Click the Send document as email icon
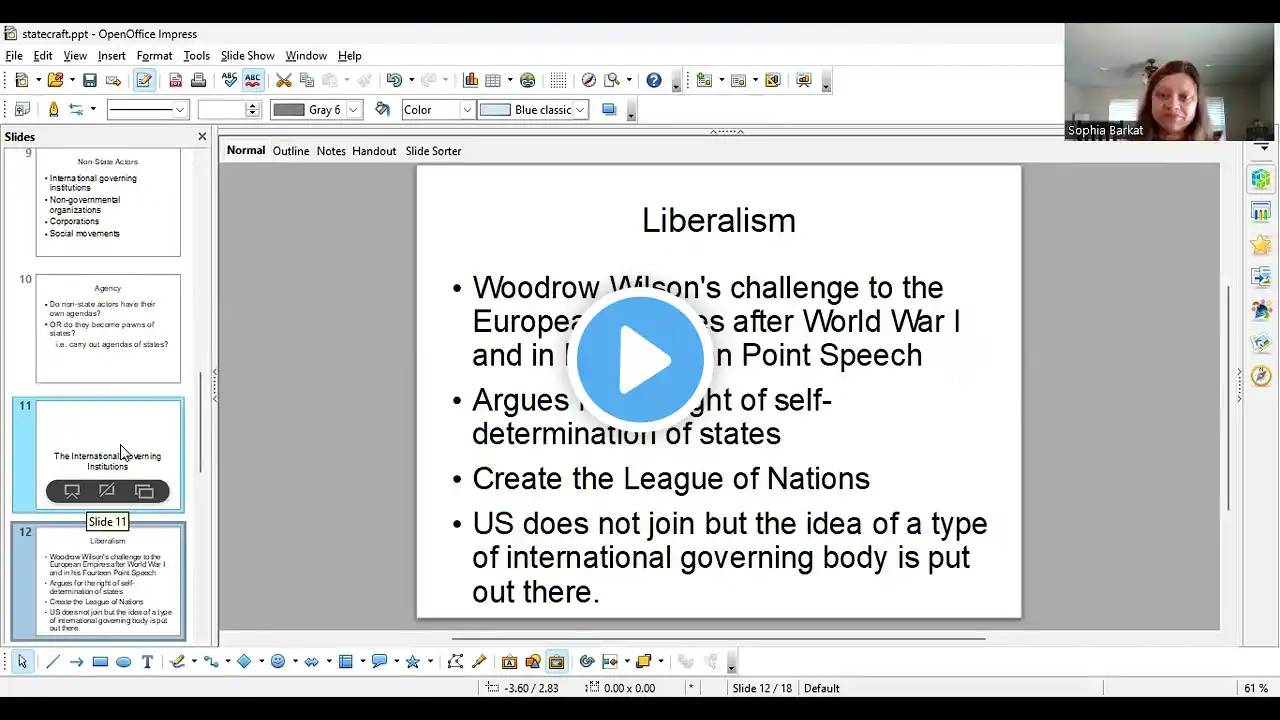1280x720 pixels. pyautogui.click(x=113, y=81)
